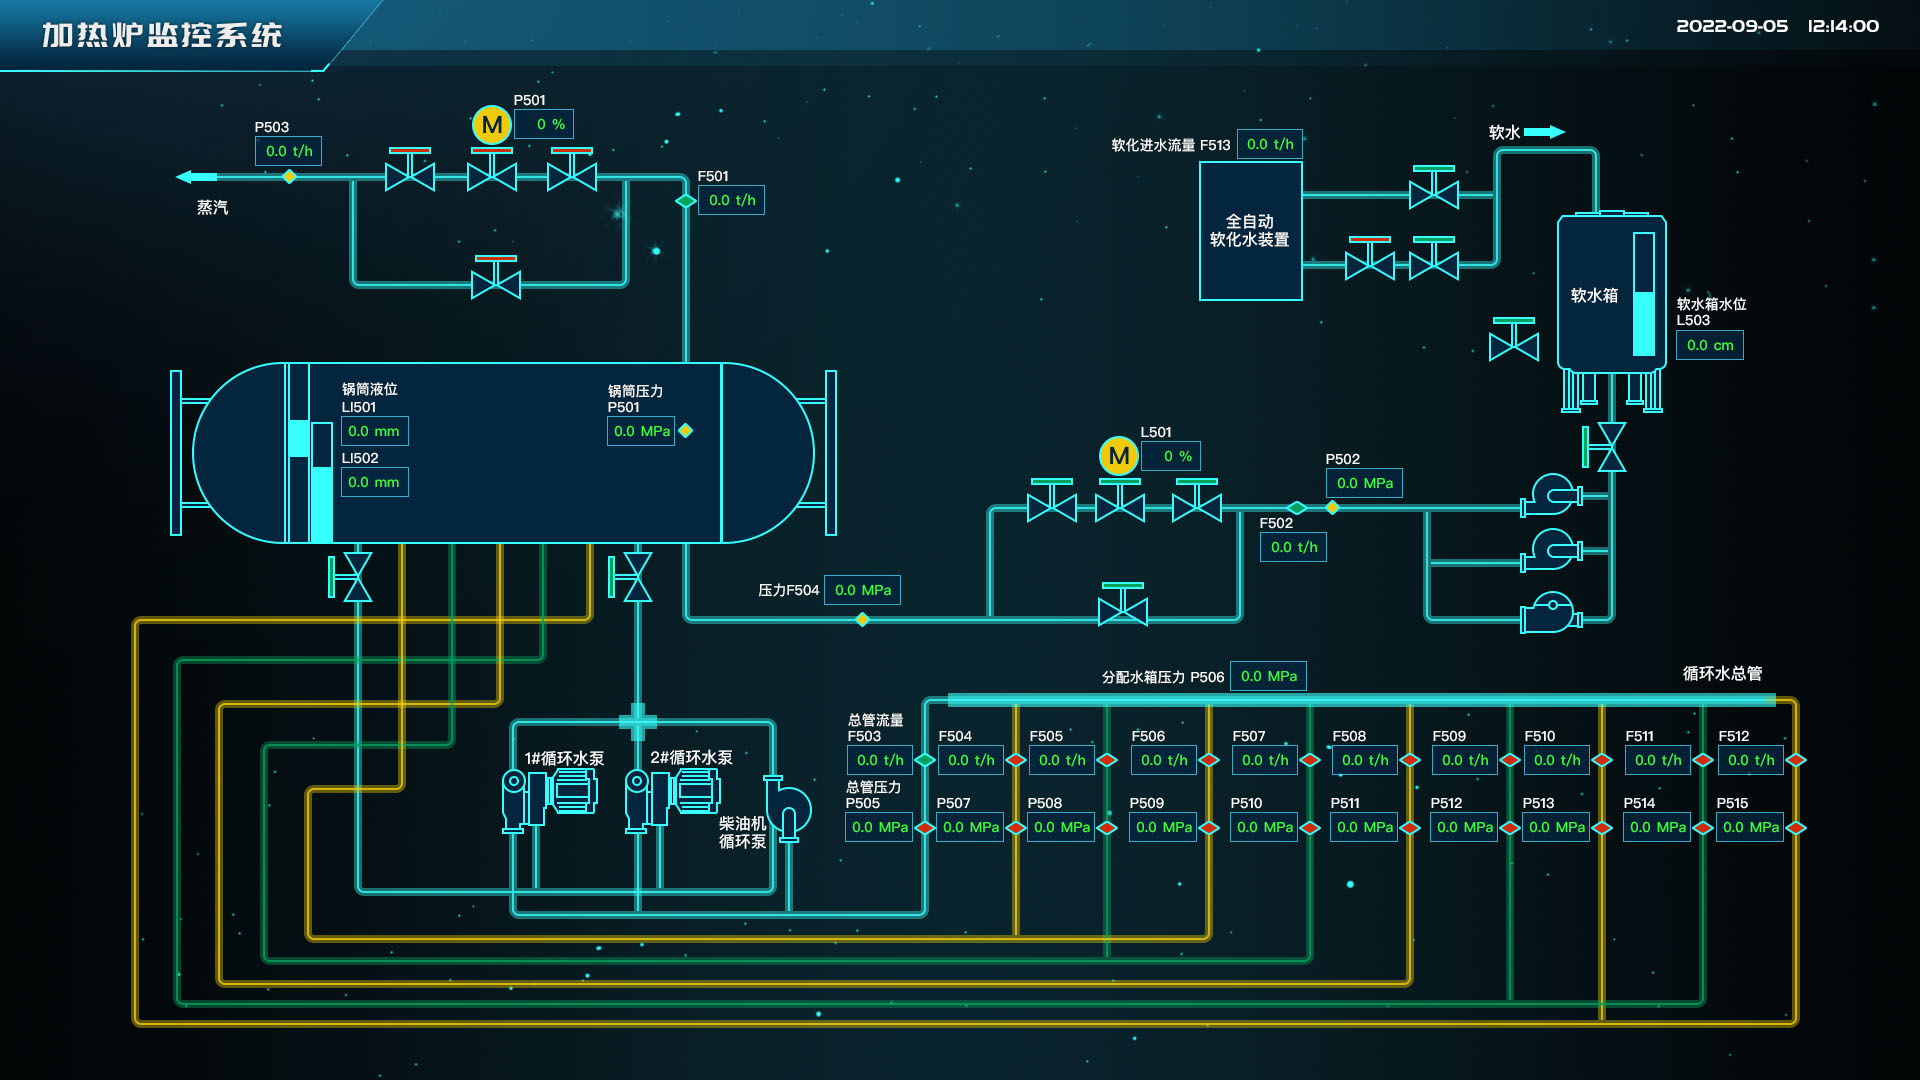Click the topmost circulation pump icon near 软水箱
This screenshot has height=1080, width=1920.
[x=1551, y=493]
